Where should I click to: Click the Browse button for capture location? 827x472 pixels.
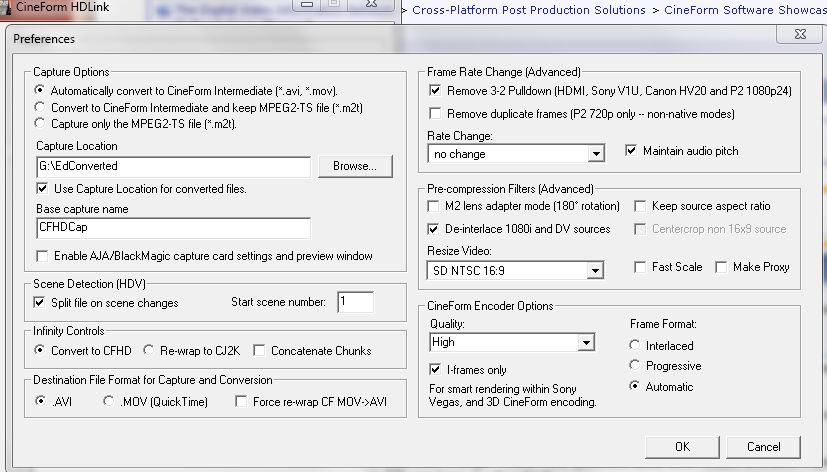click(355, 166)
